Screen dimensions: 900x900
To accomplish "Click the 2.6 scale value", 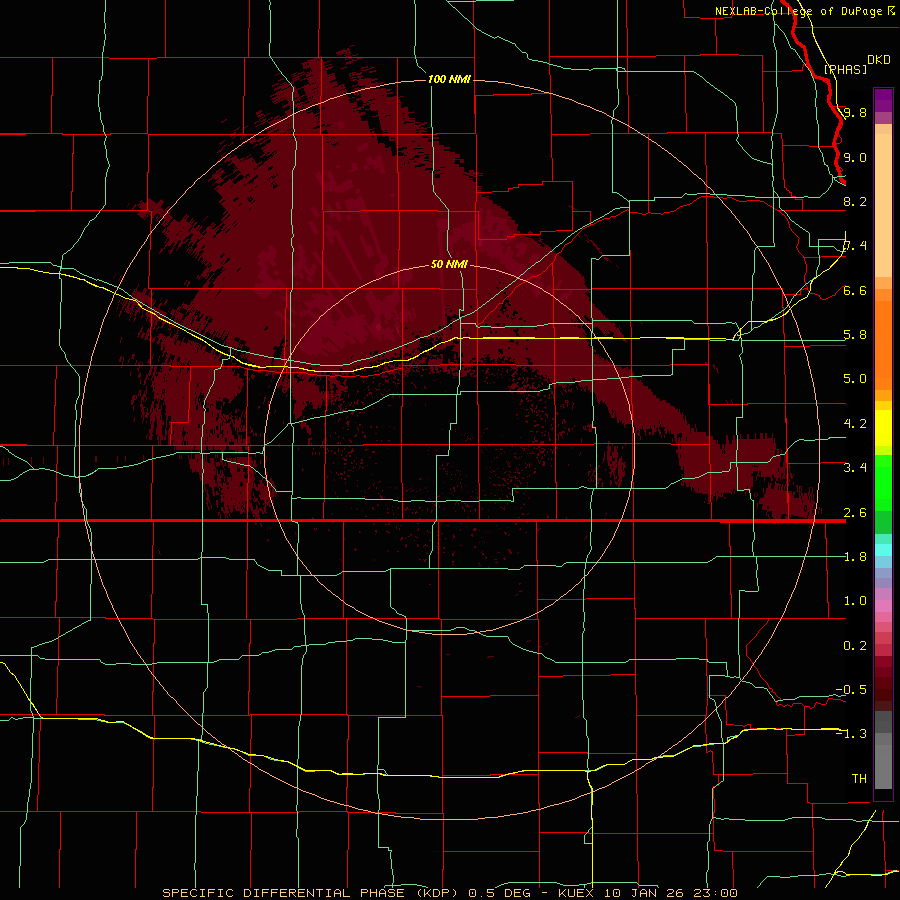I will click(x=855, y=513).
